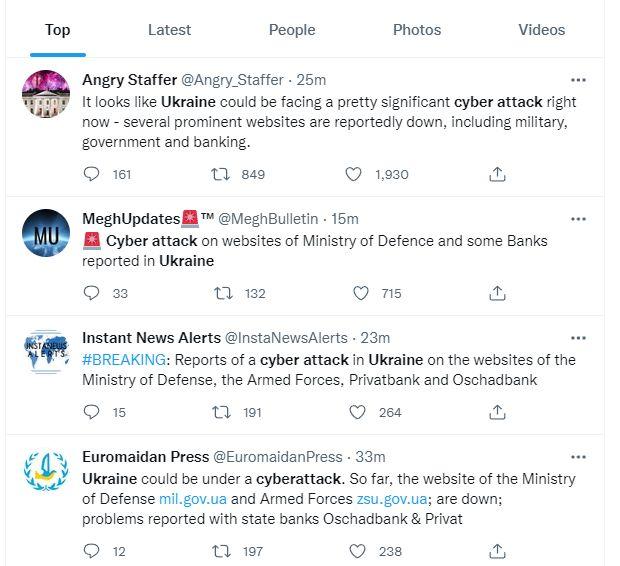Retweet the MeghUpdates tweet
This screenshot has height=566, width=620.
pyautogui.click(x=225, y=293)
